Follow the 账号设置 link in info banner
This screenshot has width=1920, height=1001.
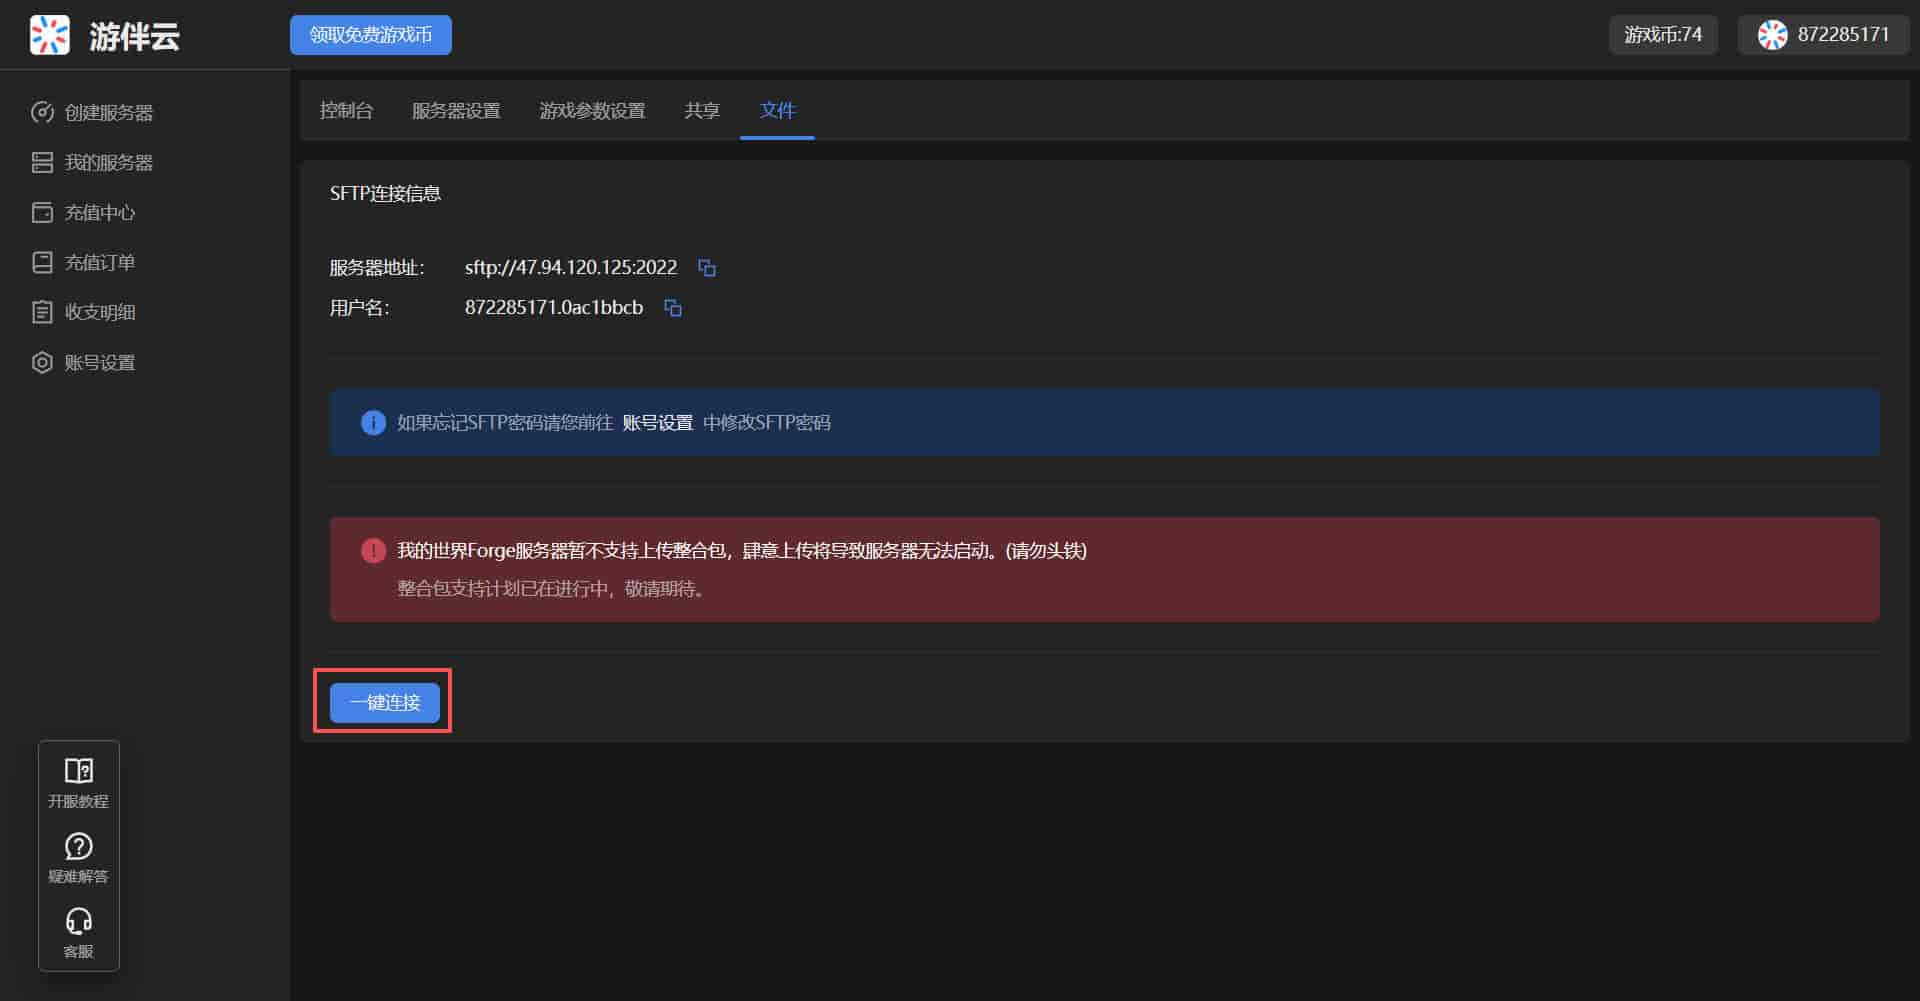pos(658,423)
